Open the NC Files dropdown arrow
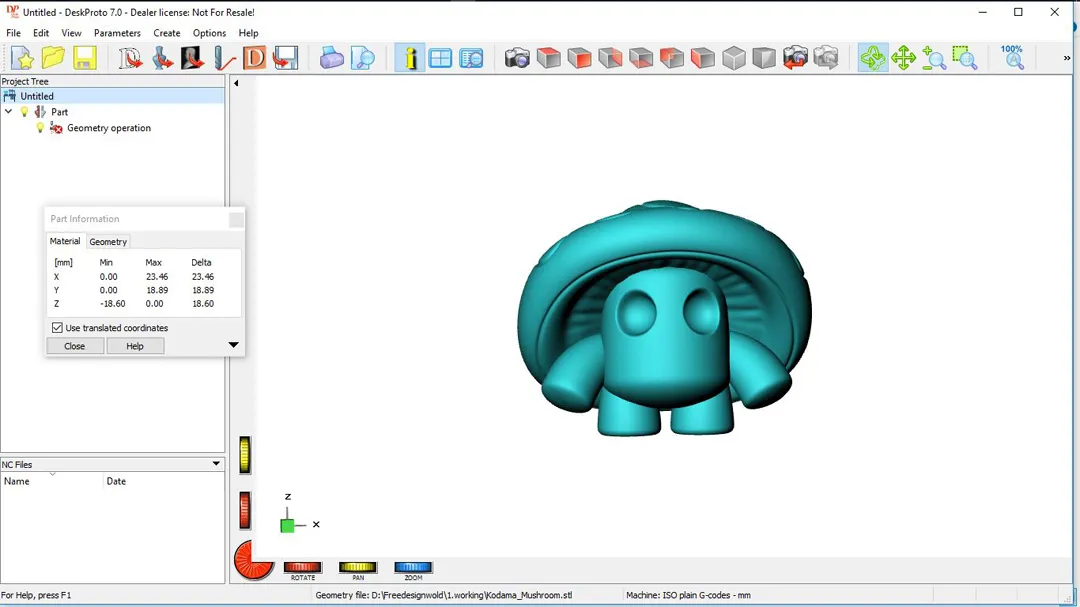Viewport: 1080px width, 607px height. [216, 464]
